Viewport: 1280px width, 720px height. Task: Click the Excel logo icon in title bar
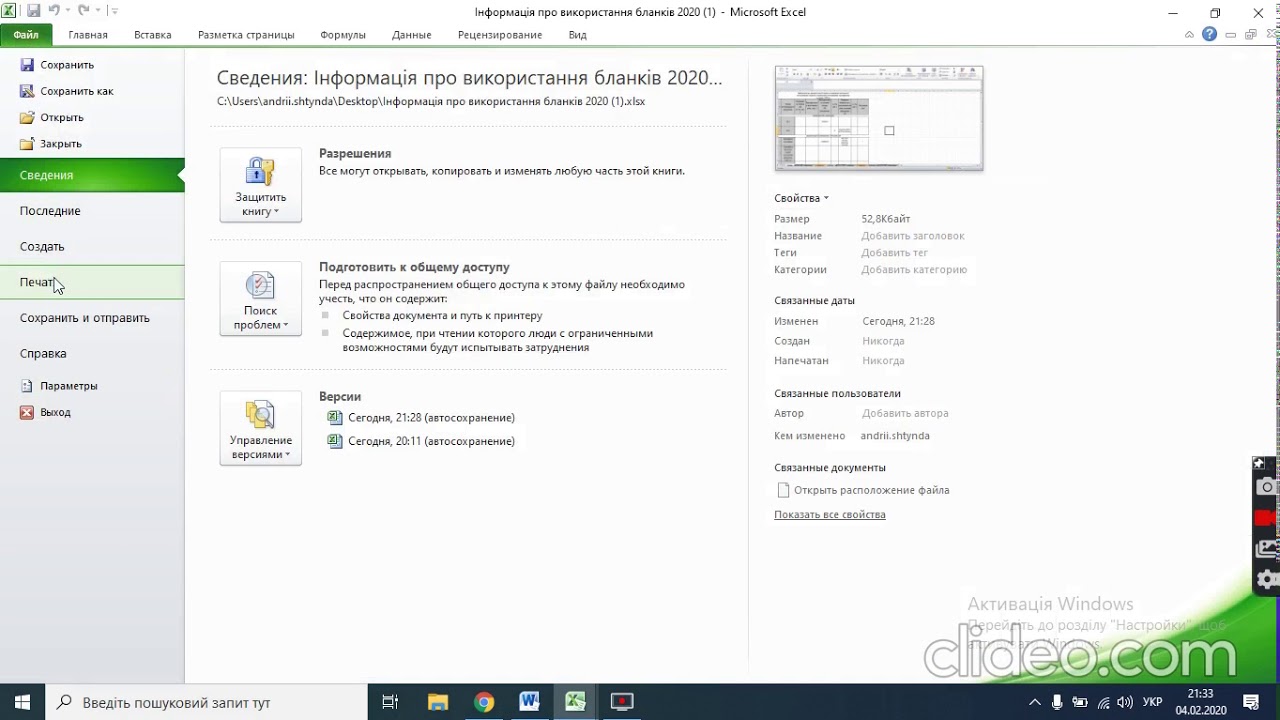[x=10, y=11]
